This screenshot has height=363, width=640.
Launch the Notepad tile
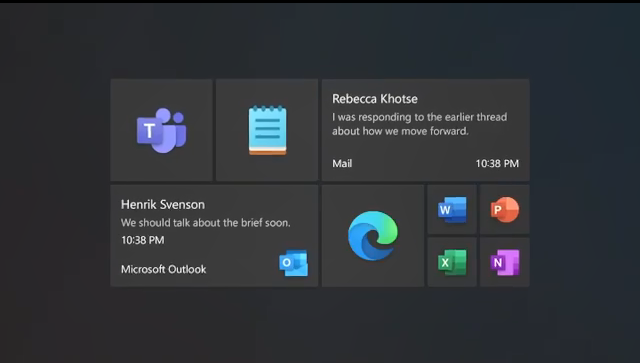pos(267,130)
